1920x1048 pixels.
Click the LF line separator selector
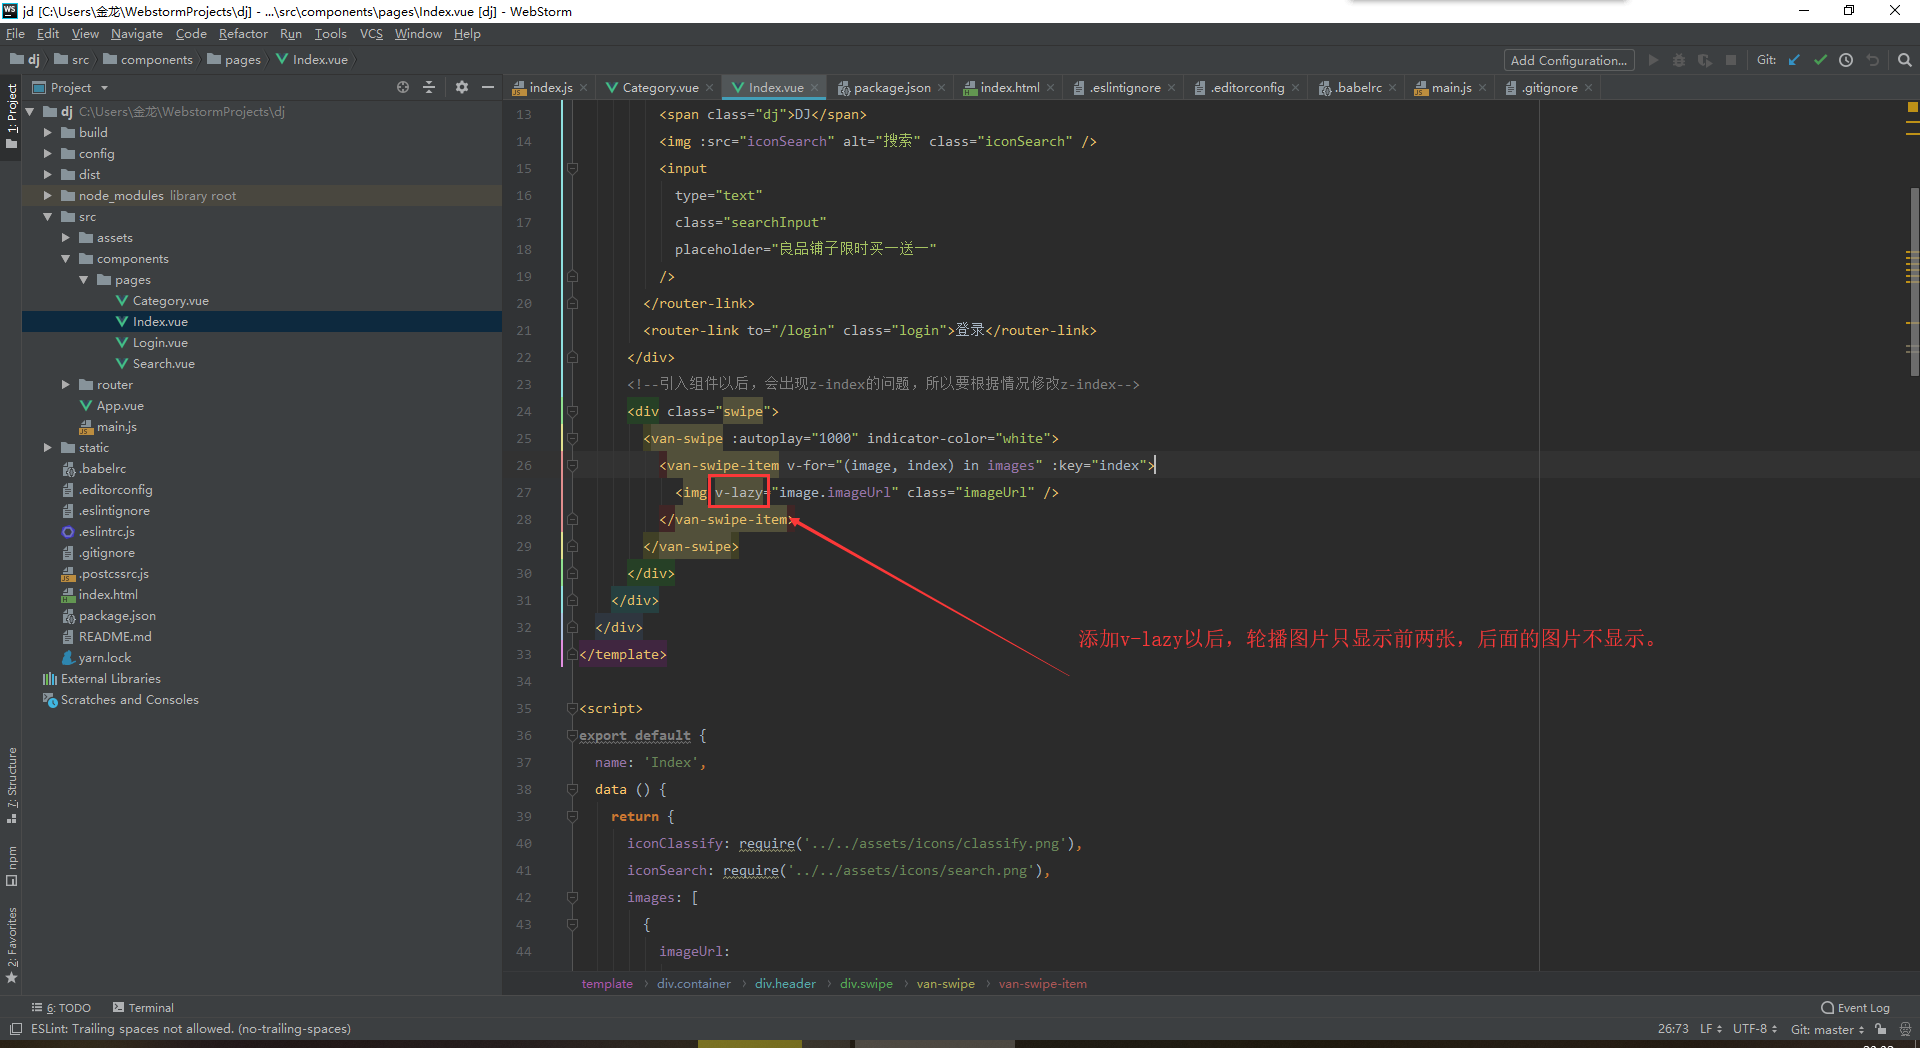coord(1711,1029)
